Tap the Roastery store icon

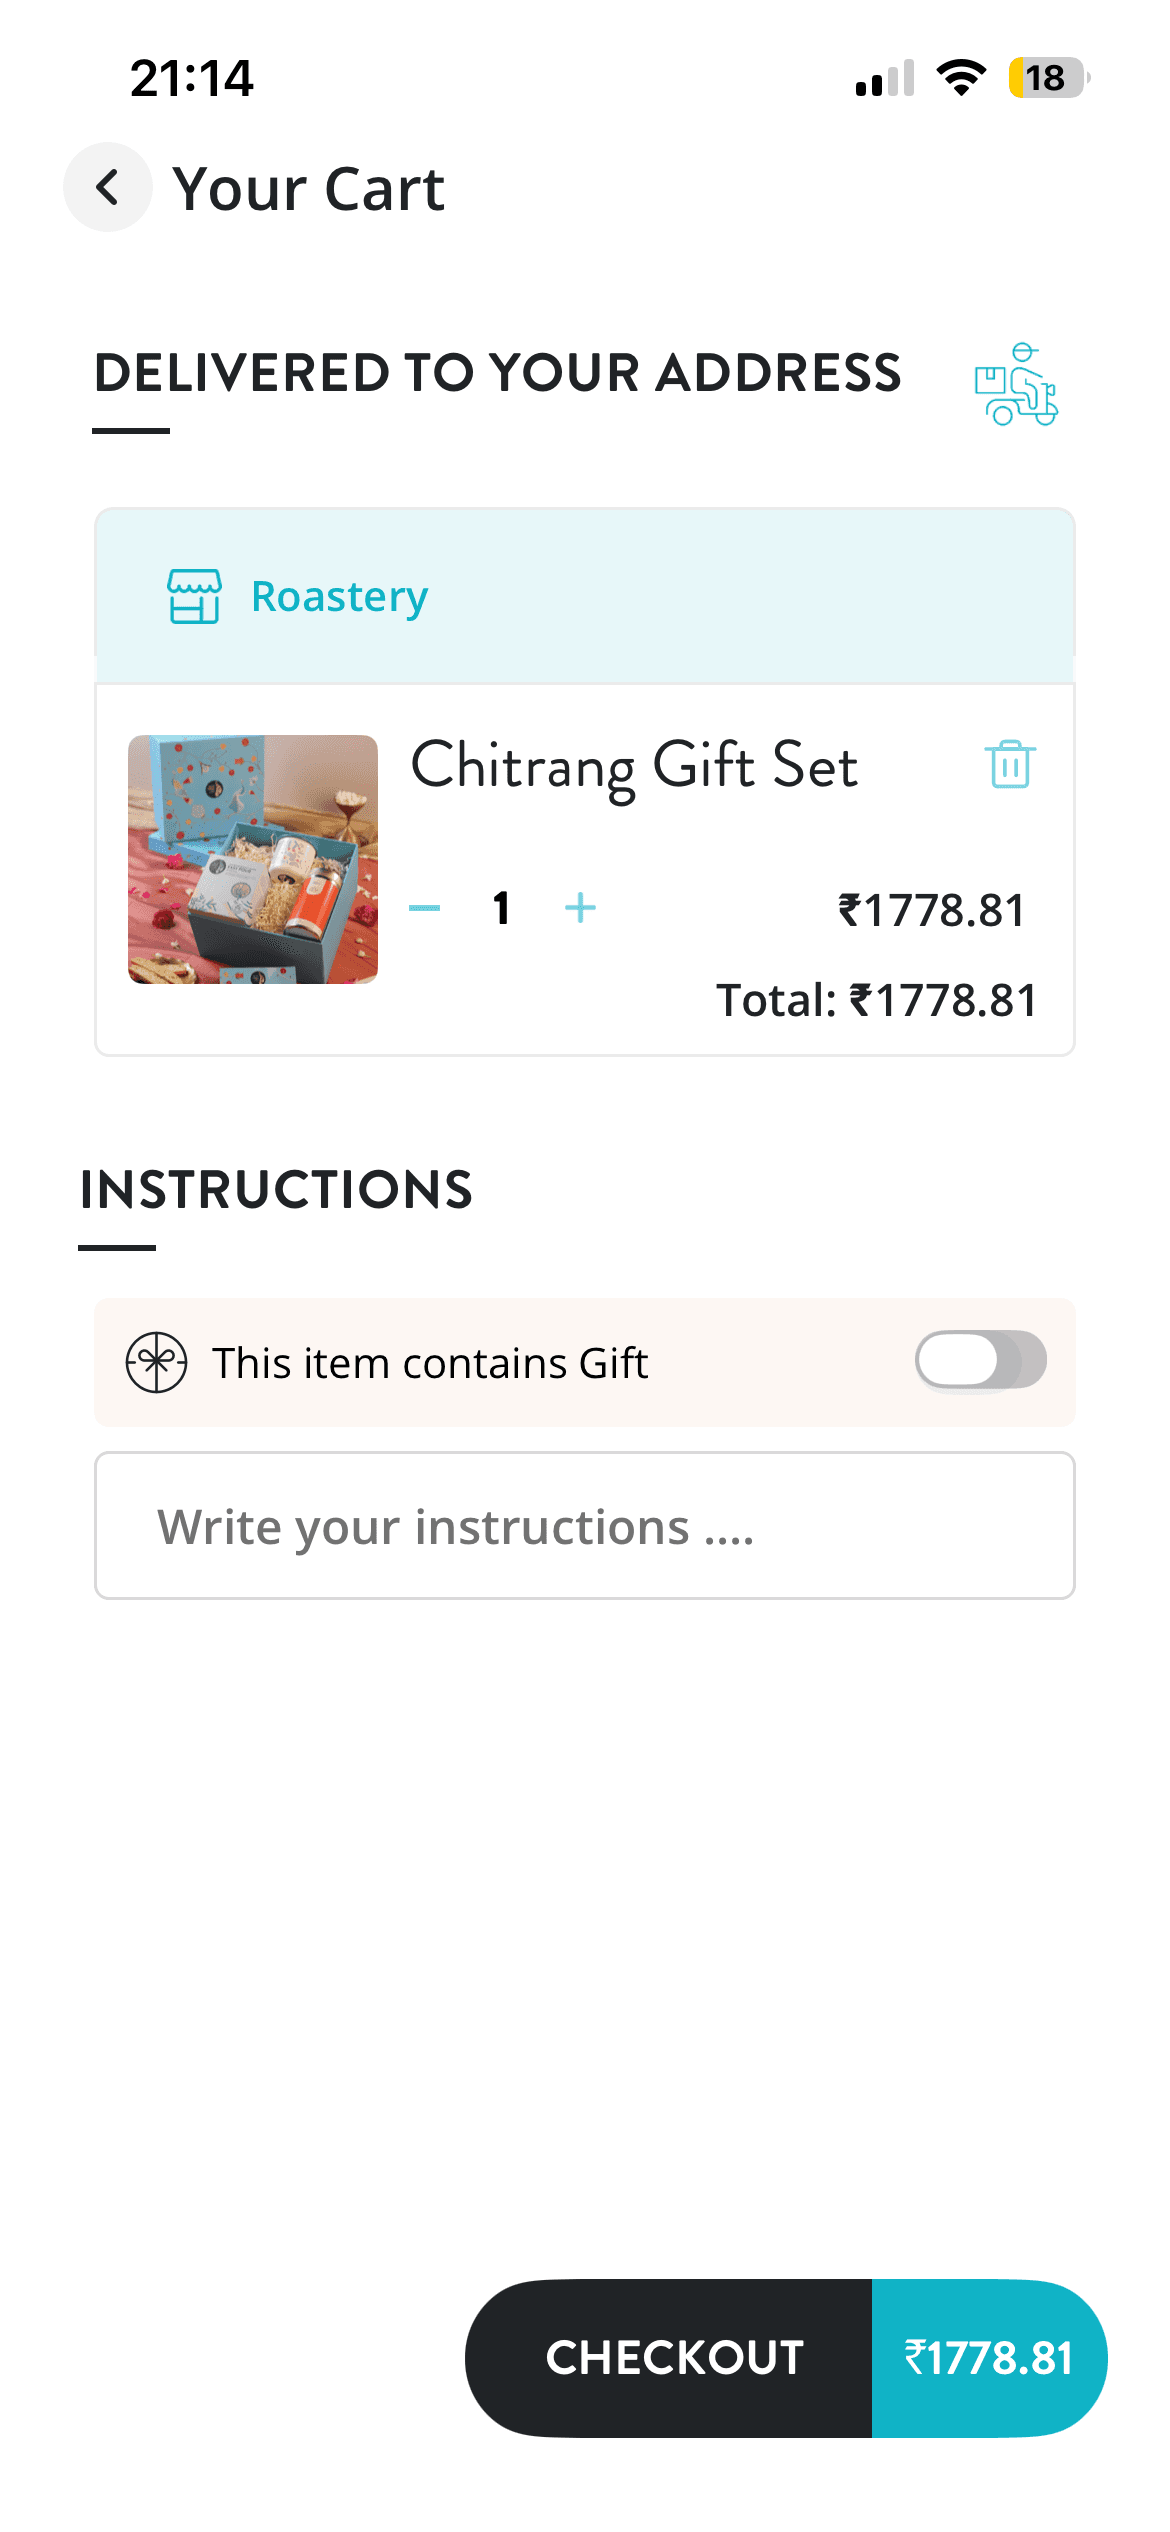click(x=194, y=596)
